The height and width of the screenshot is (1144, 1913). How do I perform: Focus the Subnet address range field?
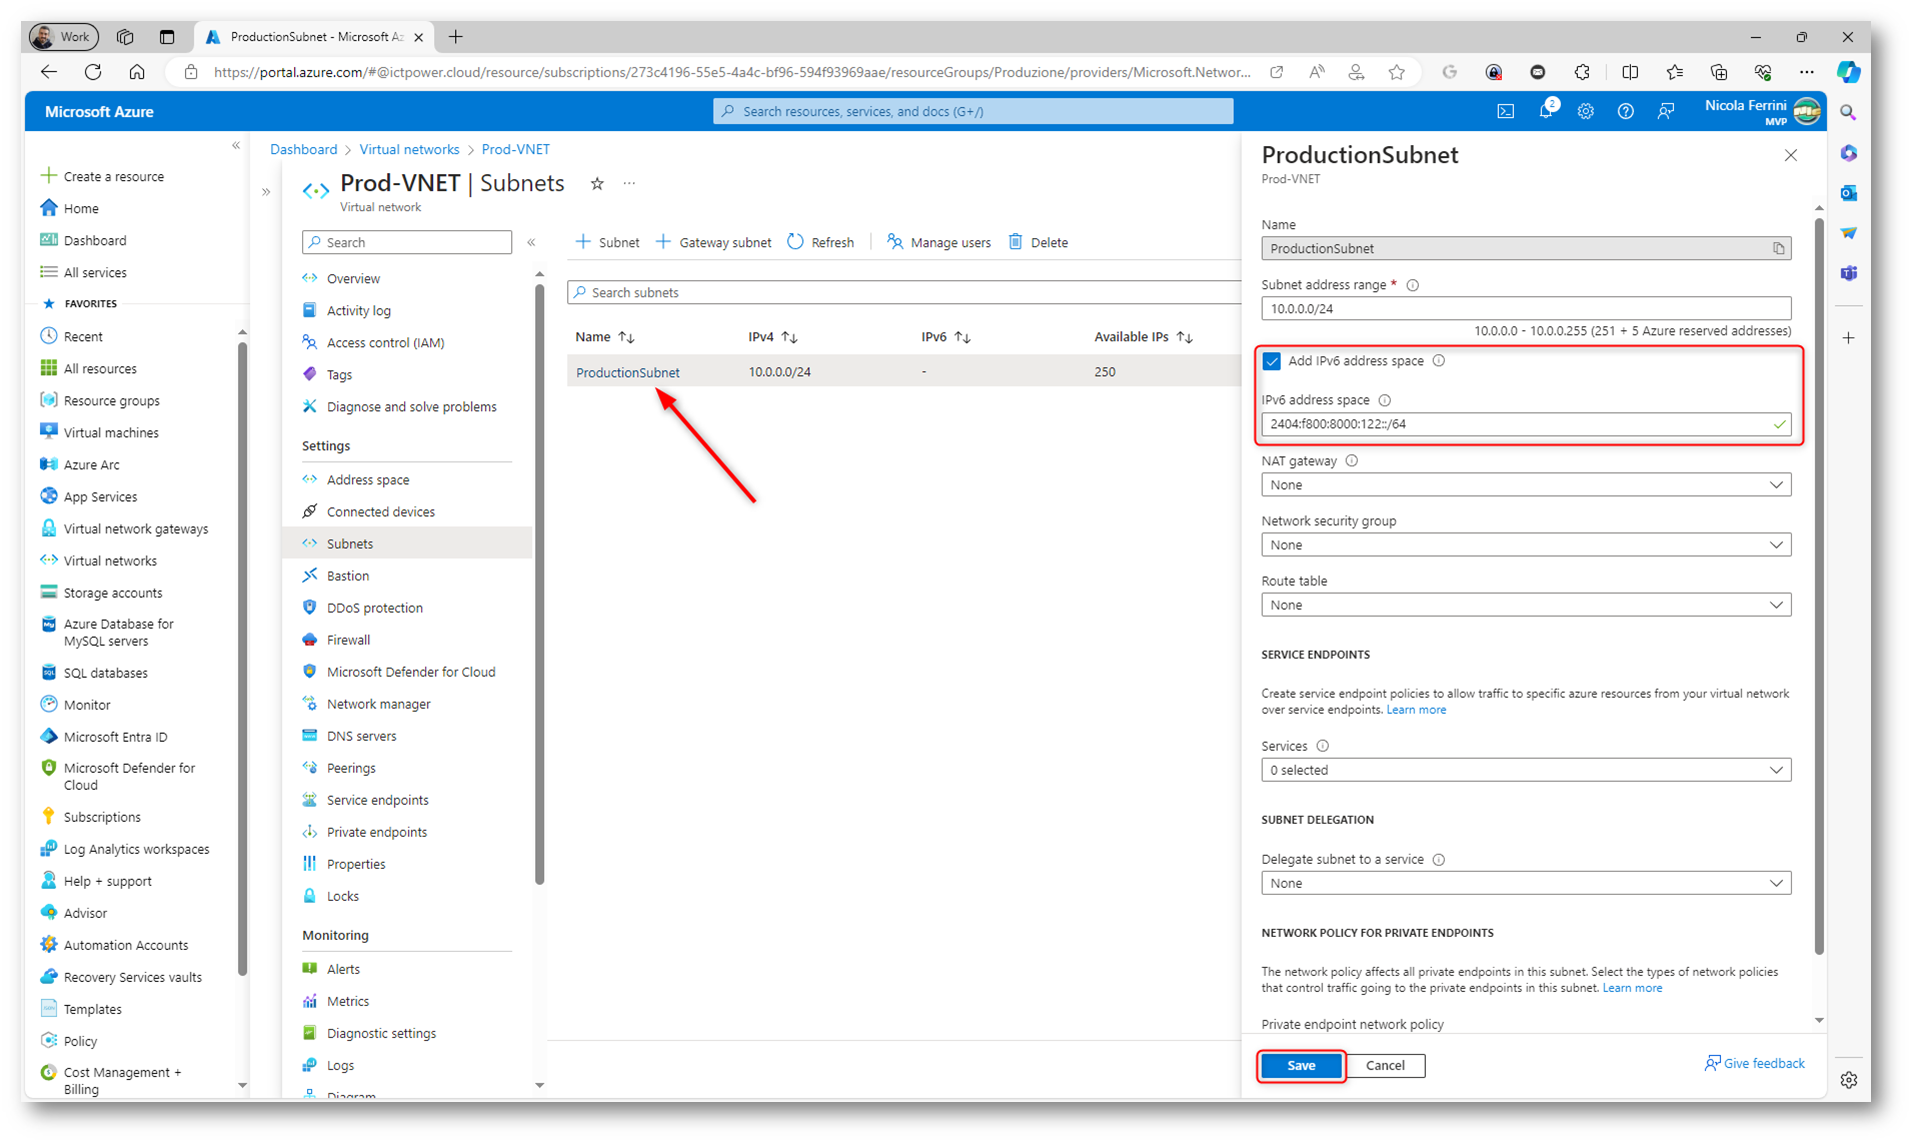pos(1526,309)
